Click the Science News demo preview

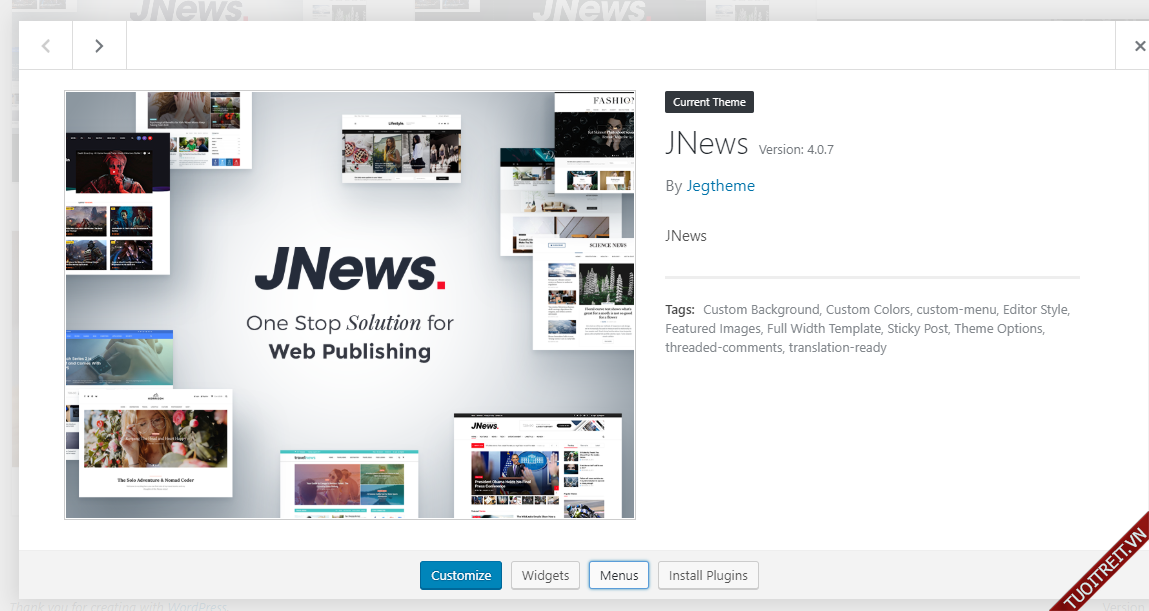(x=583, y=293)
